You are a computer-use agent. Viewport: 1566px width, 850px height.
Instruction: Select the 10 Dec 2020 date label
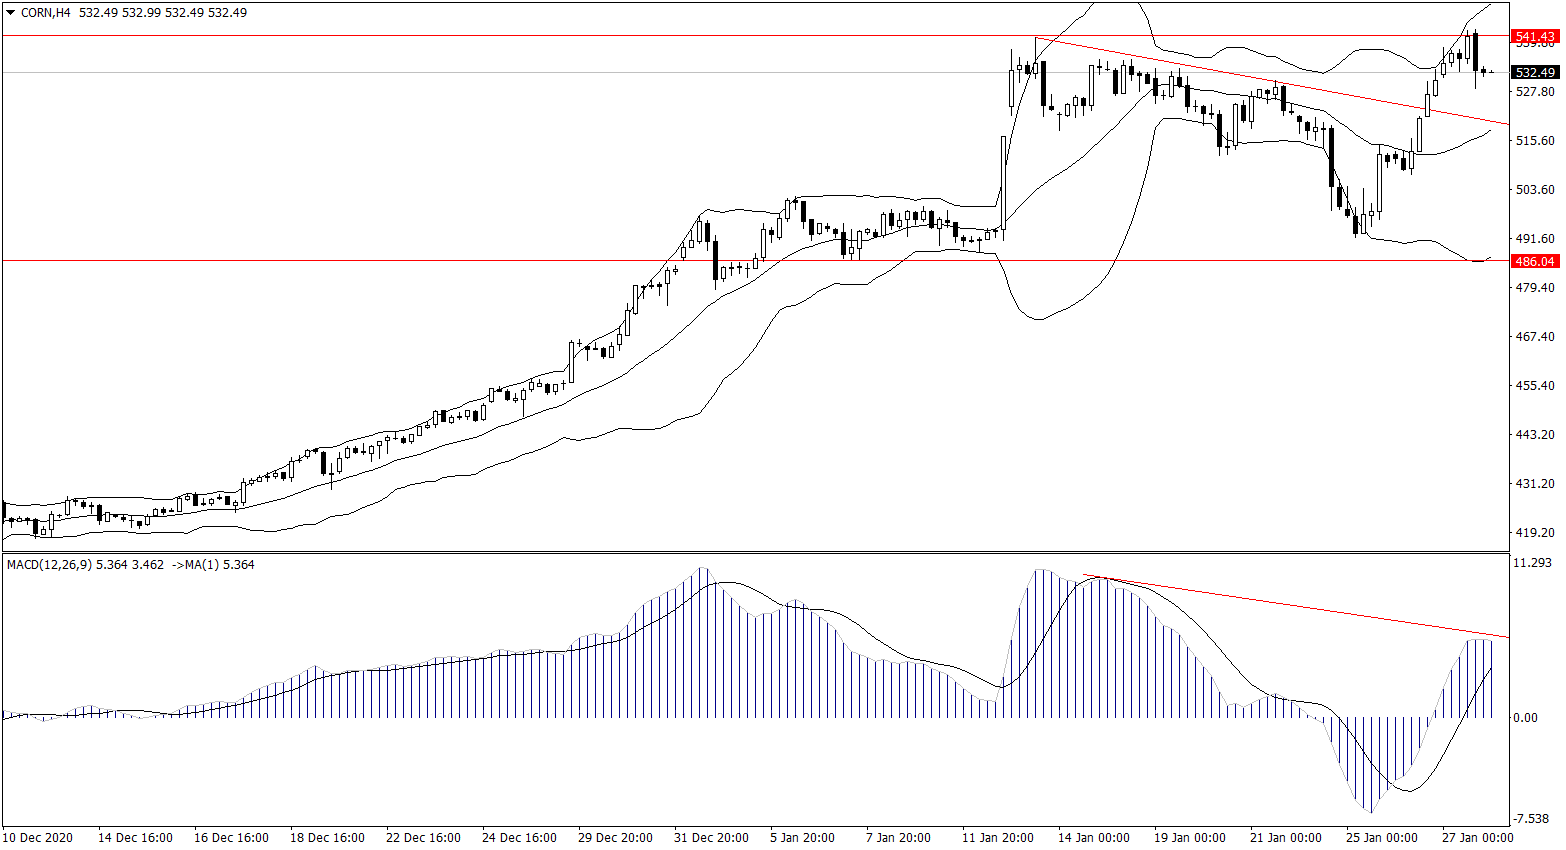[x=38, y=838]
